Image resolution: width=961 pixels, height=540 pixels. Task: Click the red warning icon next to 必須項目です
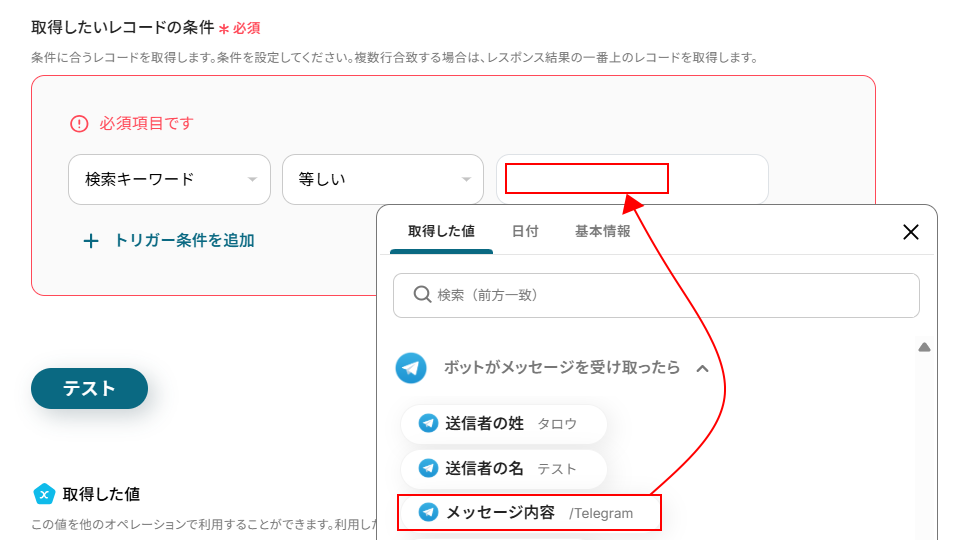[79, 124]
